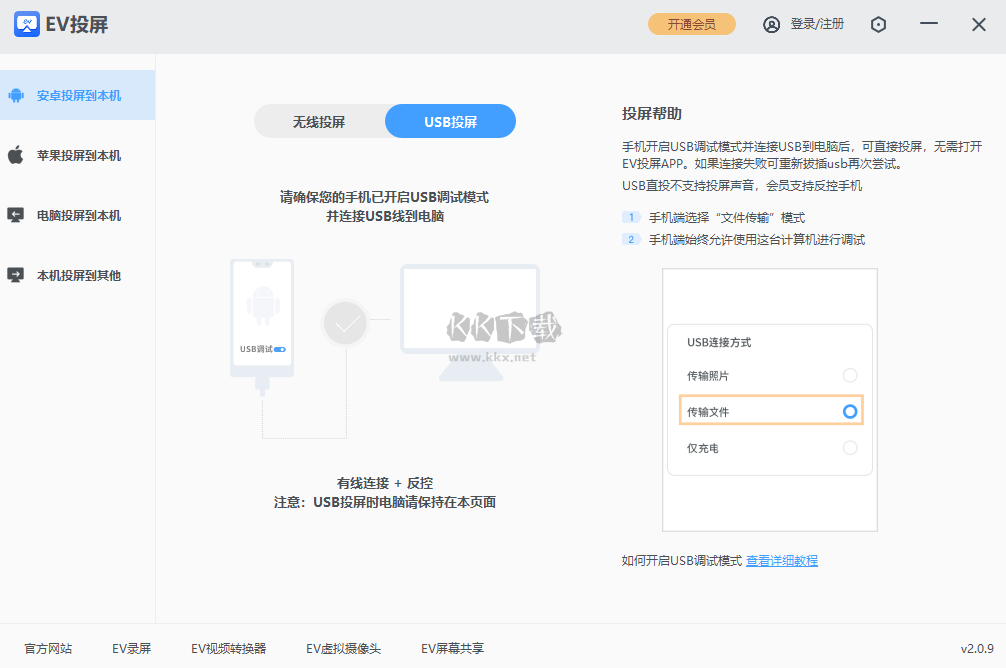The width and height of the screenshot is (1006, 668).
Task: Click the USB连接方式 label
Action: click(719, 342)
